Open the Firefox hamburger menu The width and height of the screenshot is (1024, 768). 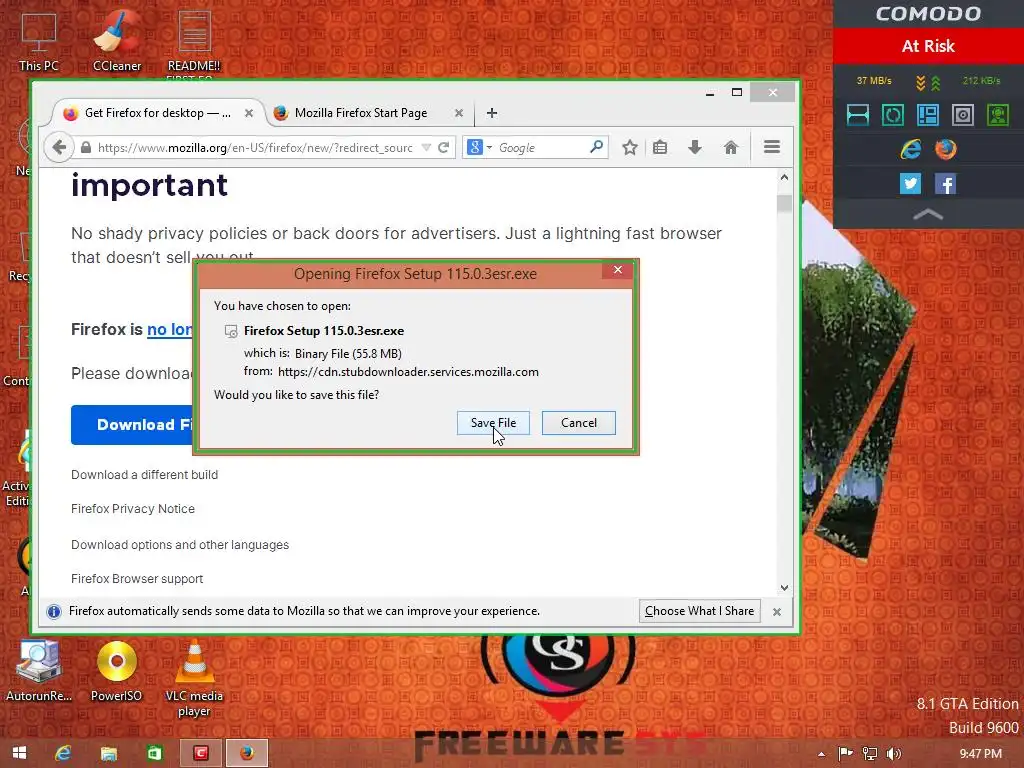(772, 147)
